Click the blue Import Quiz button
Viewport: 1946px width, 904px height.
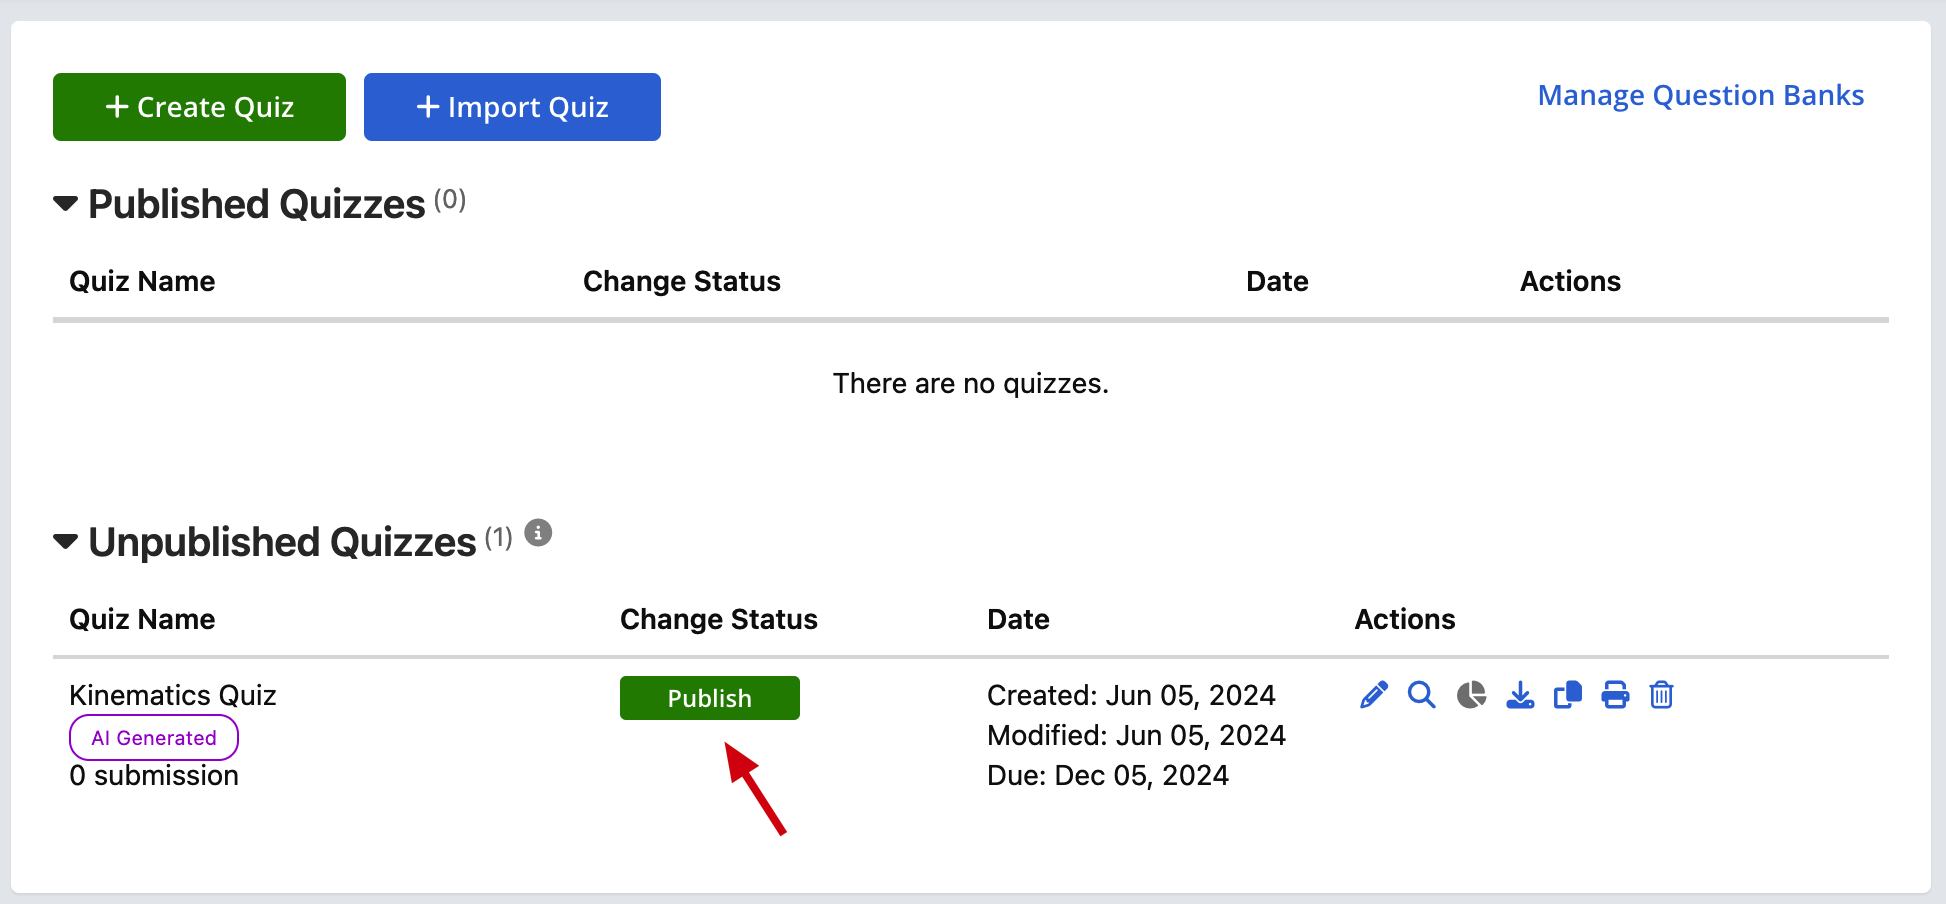tap(512, 107)
